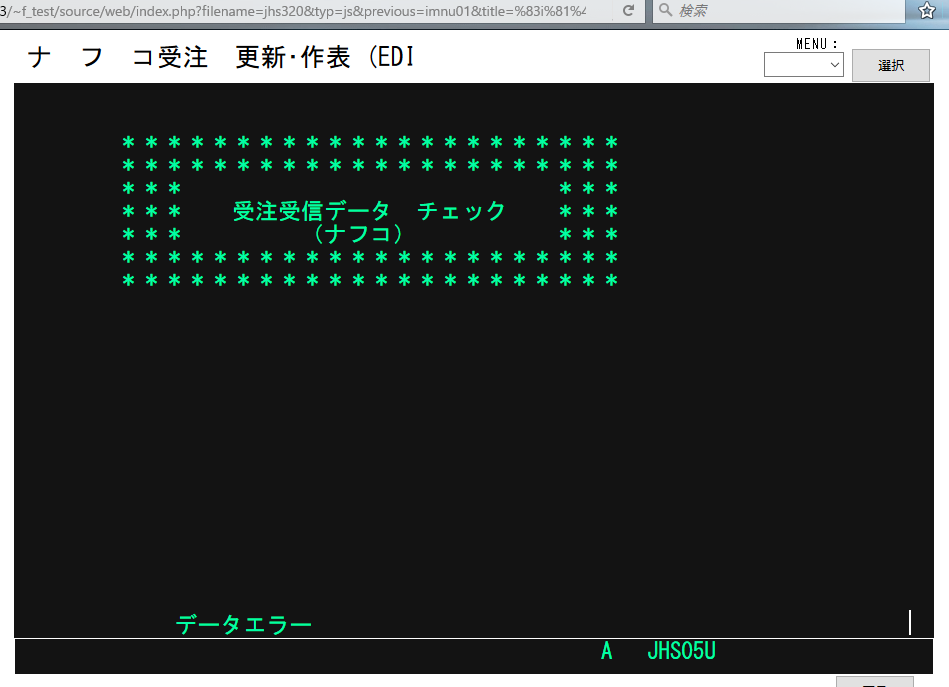Click the browser URL address field
The image size is (949, 687).
point(300,10)
